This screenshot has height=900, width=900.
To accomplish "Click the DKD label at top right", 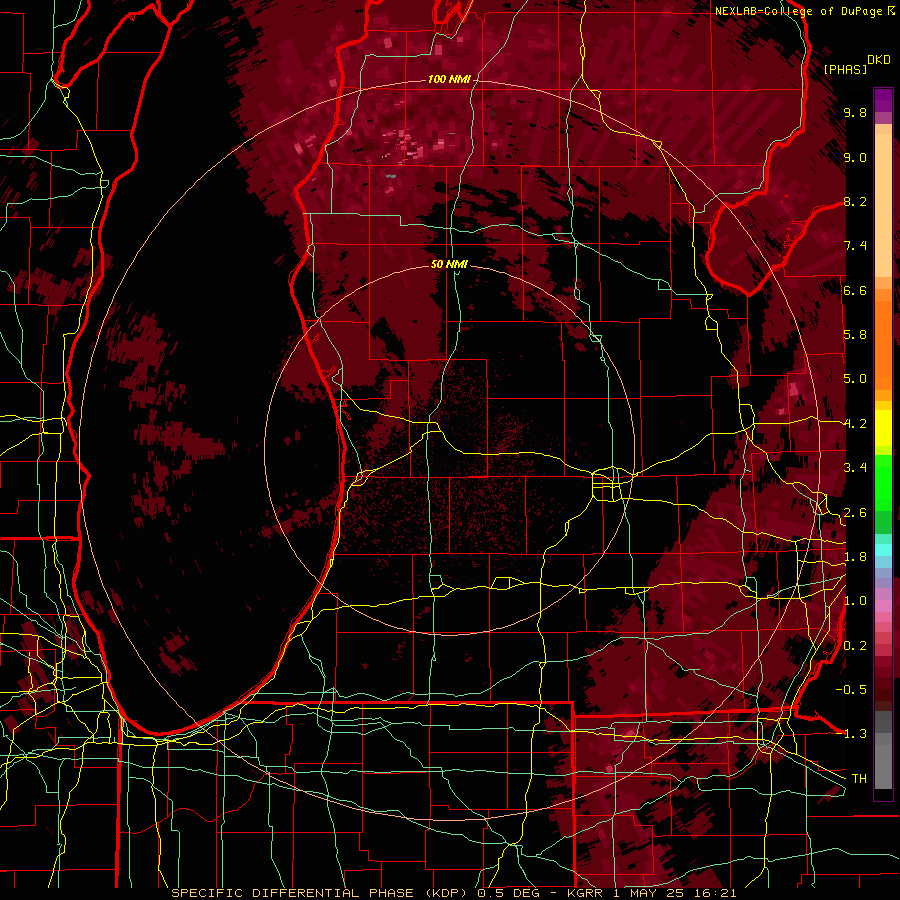I will click(x=879, y=60).
